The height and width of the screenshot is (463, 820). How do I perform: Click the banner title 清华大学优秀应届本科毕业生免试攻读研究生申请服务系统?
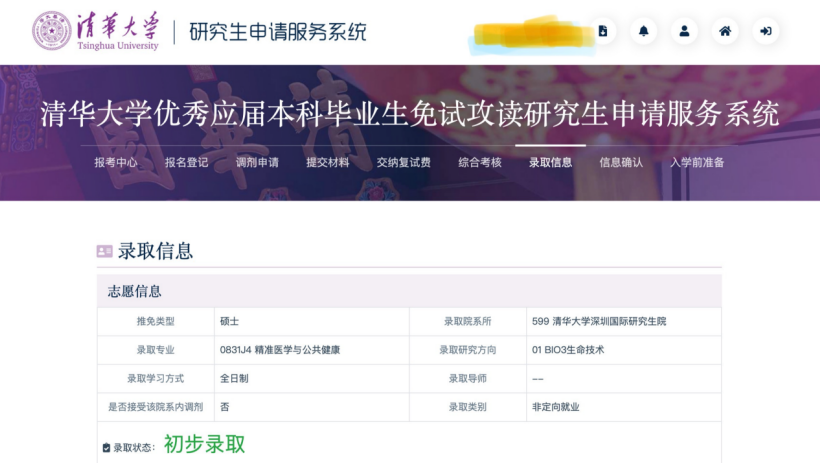click(x=410, y=114)
